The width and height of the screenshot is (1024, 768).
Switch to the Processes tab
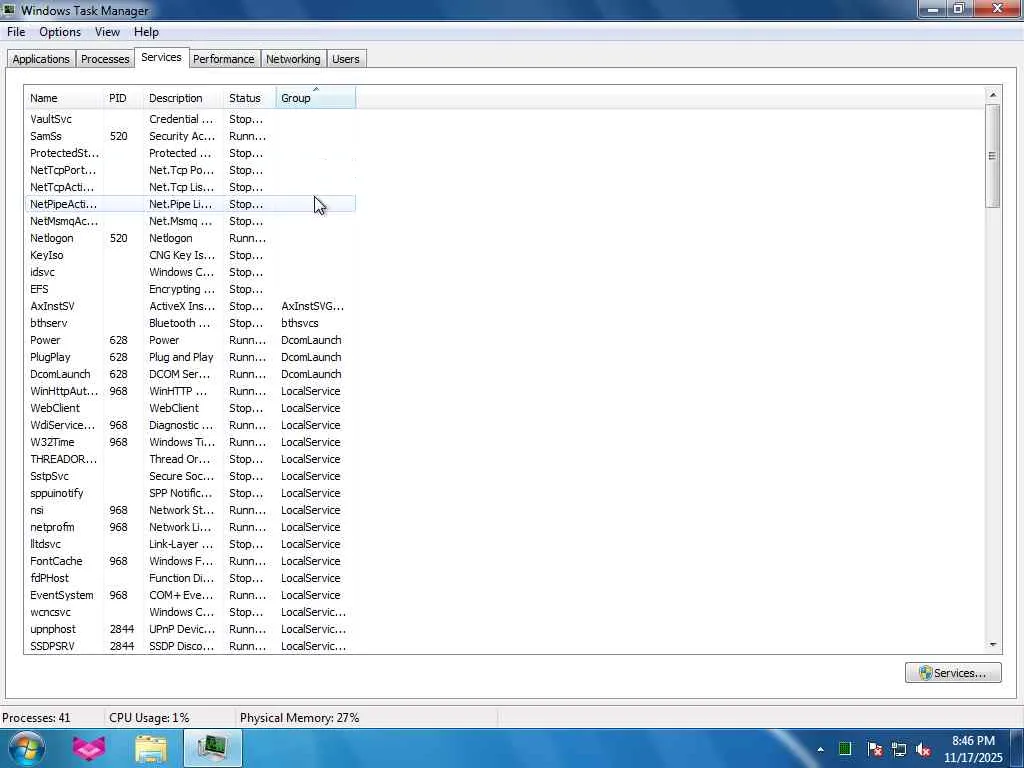[105, 59]
